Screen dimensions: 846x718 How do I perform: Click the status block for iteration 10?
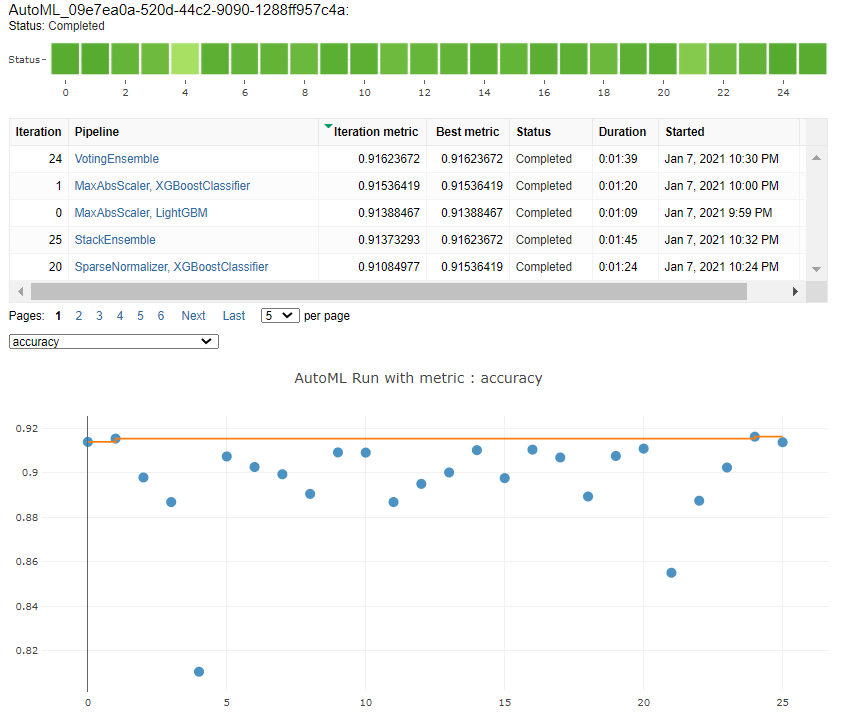click(x=364, y=59)
